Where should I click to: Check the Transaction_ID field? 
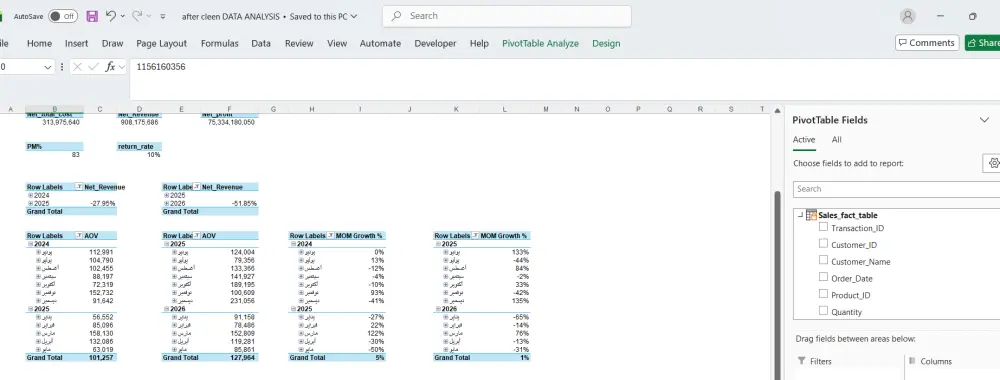[x=823, y=227]
